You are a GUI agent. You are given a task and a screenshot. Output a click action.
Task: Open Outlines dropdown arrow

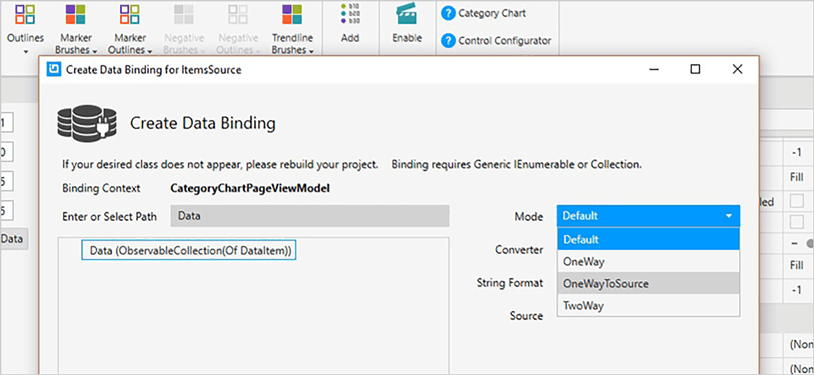click(25, 51)
